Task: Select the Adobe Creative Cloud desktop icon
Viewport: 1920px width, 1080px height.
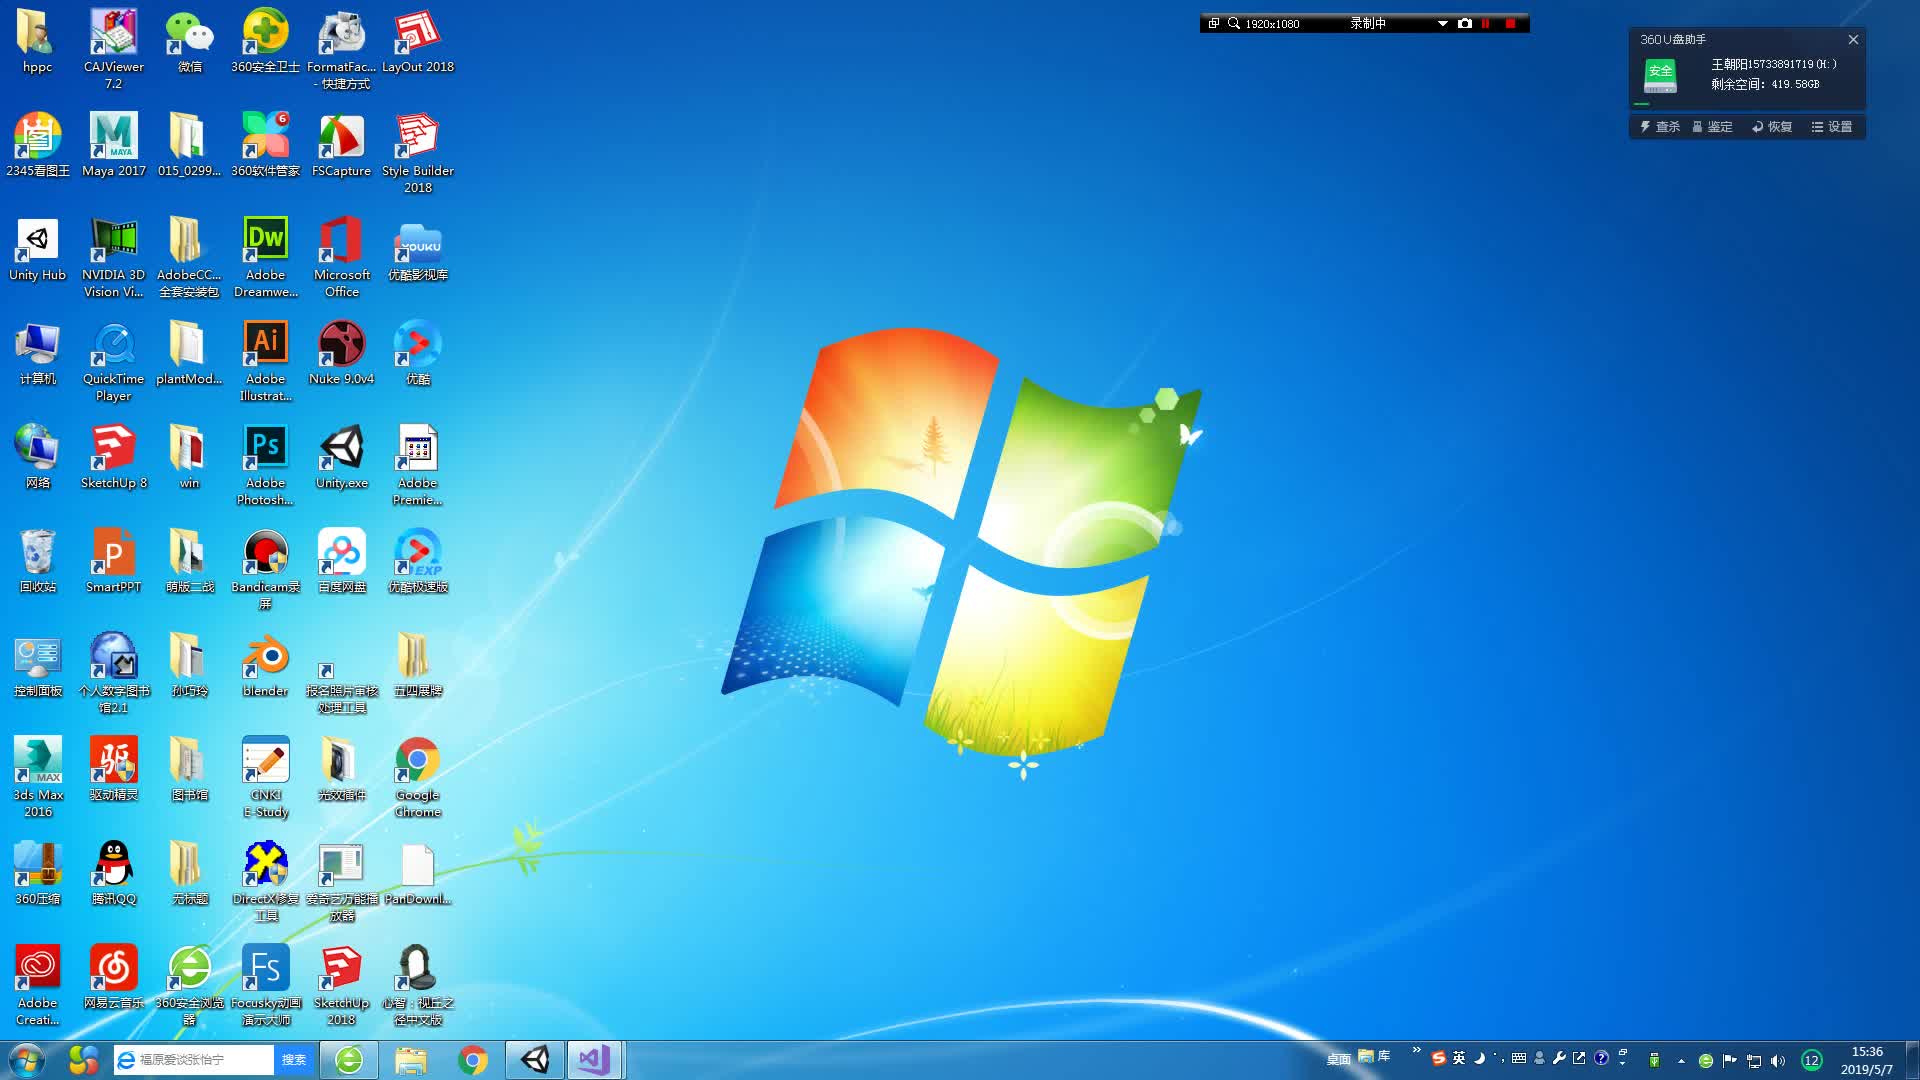Action: click(37, 986)
